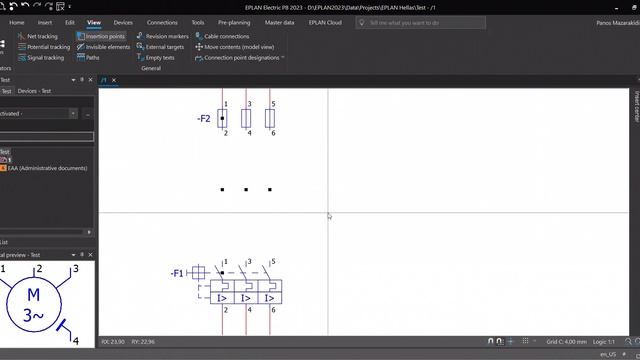640x360 pixels.
Task: Click the Redo icon in quick access toolbar
Action: pyautogui.click(x=37, y=6)
